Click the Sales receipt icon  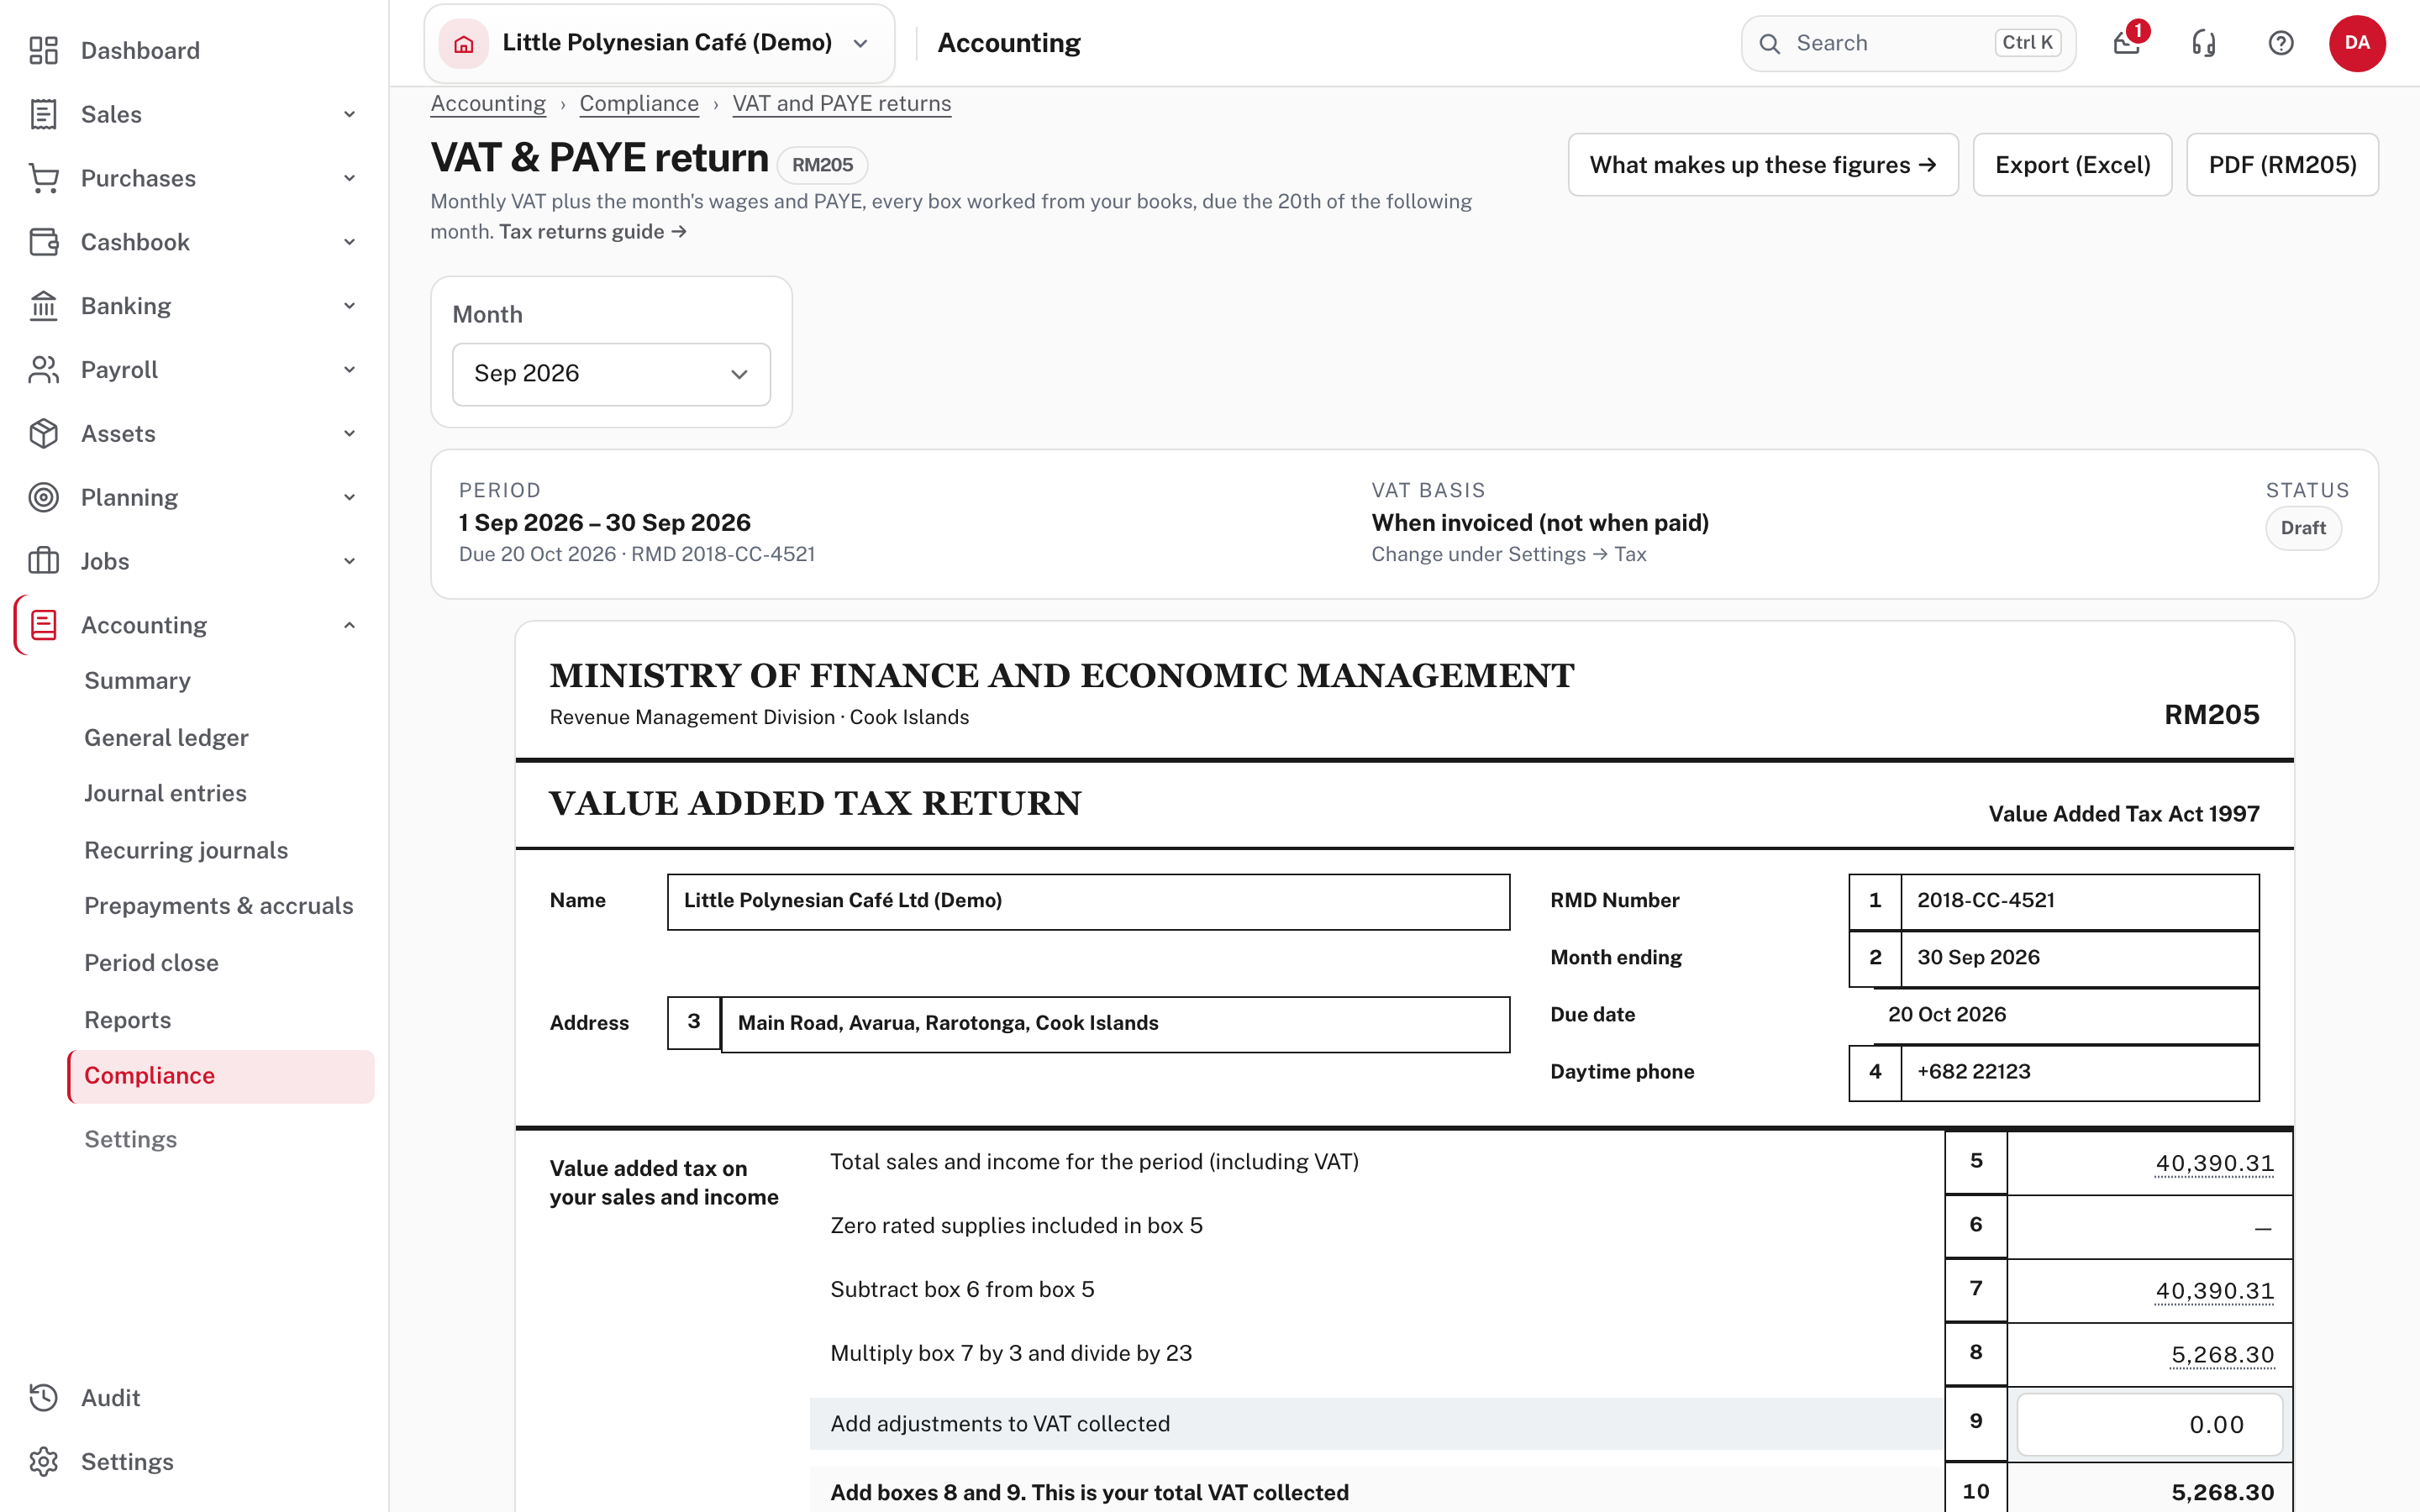point(43,114)
